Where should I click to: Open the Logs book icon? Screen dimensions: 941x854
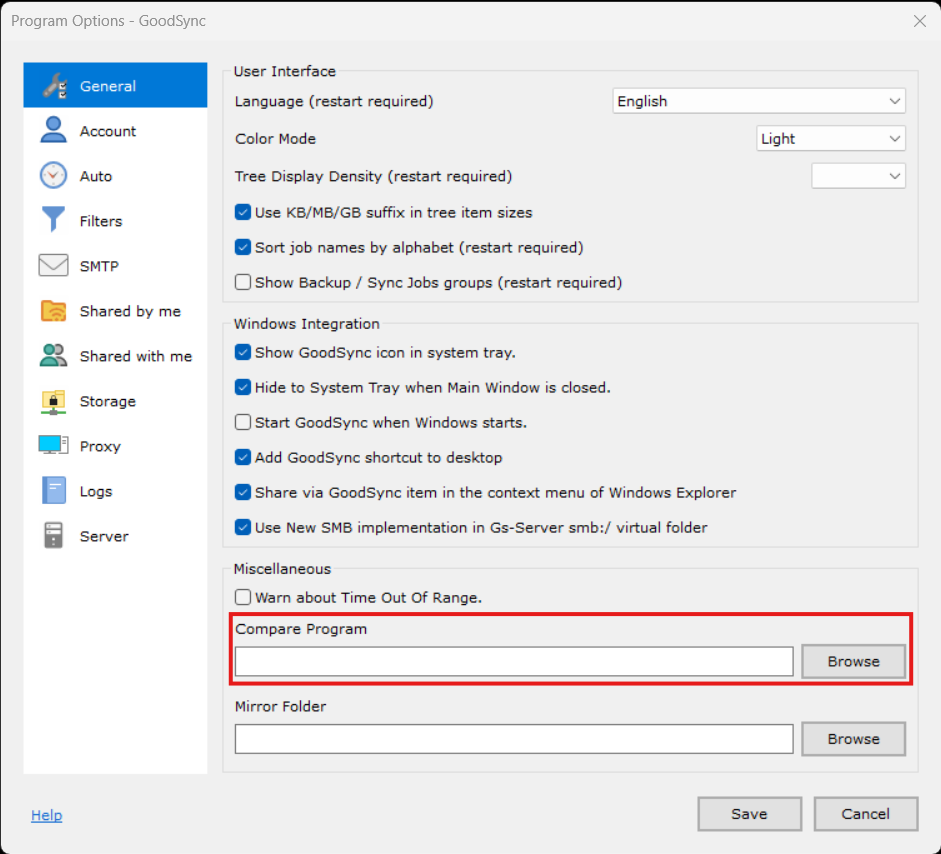[53, 491]
